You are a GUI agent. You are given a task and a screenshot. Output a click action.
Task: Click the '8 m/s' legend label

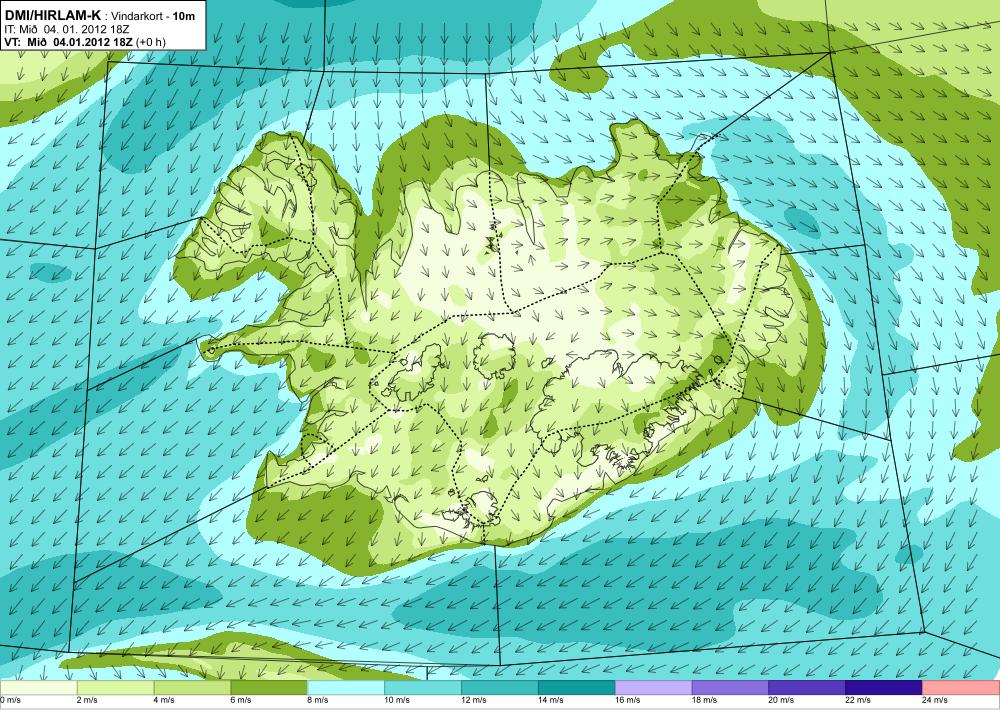pyautogui.click(x=318, y=700)
